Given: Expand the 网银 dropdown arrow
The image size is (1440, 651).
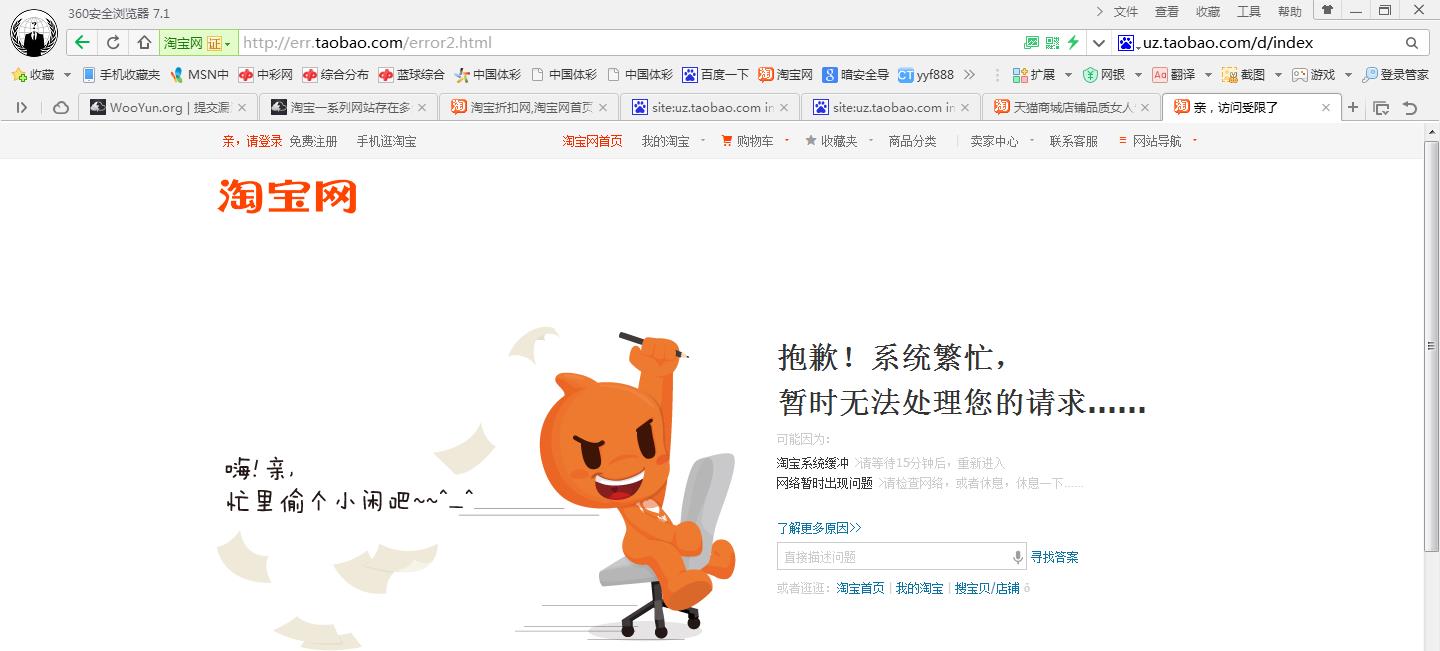Looking at the screenshot, I should [x=1138, y=75].
